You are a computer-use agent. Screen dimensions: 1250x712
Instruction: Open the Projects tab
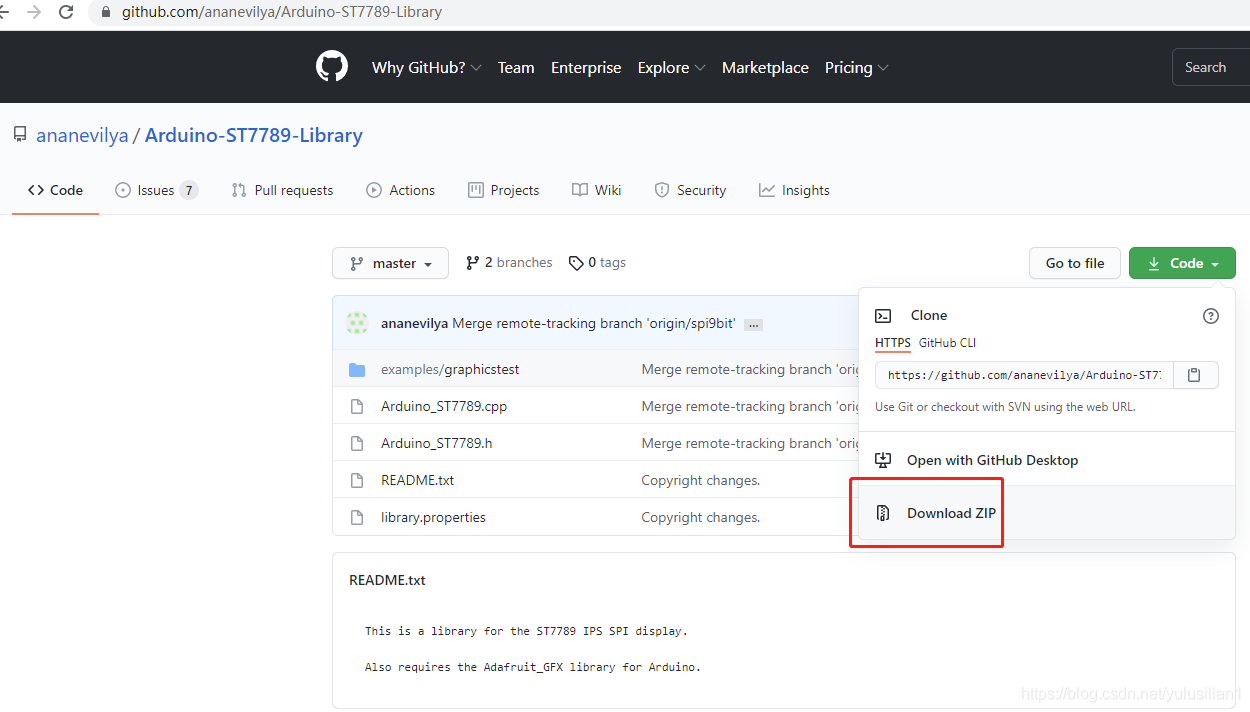point(503,190)
